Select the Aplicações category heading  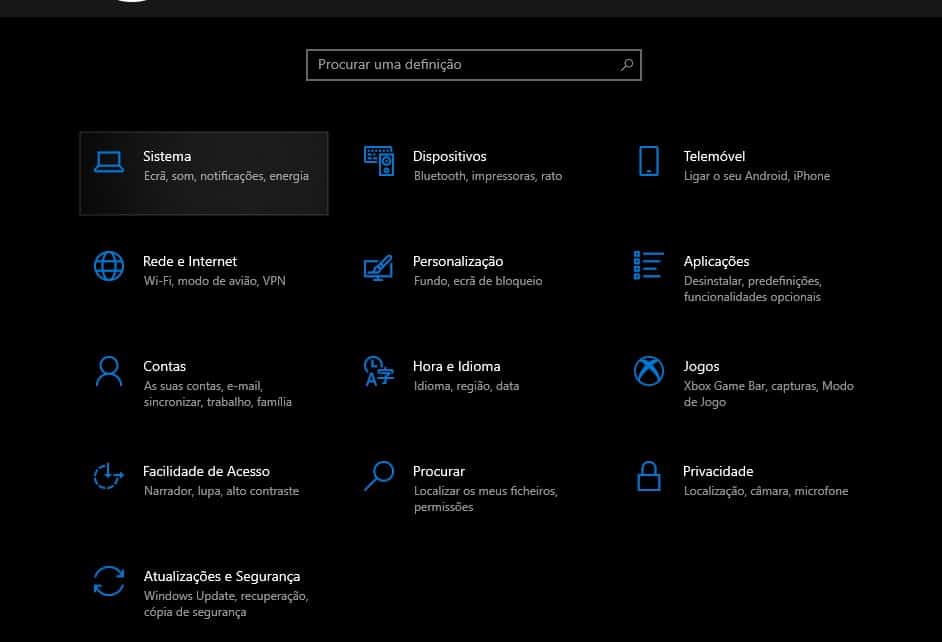click(x=716, y=262)
